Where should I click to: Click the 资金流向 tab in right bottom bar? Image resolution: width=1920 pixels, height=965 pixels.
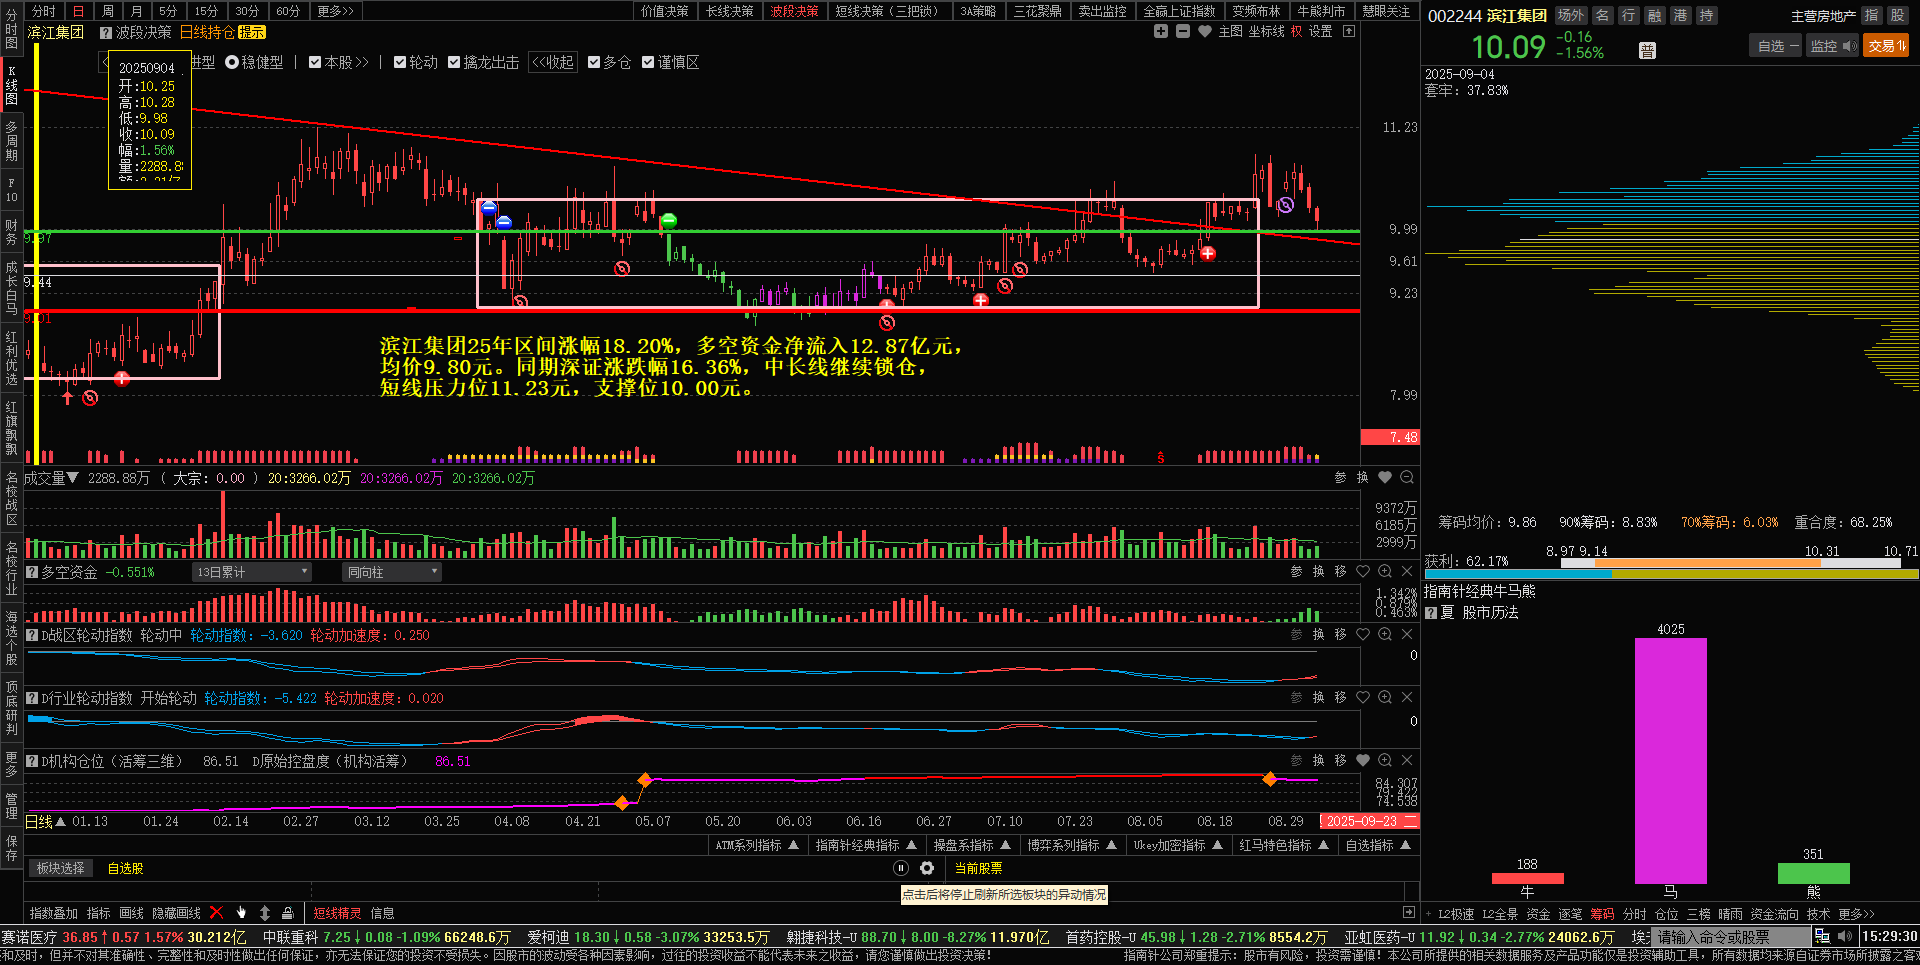coord(1774,914)
